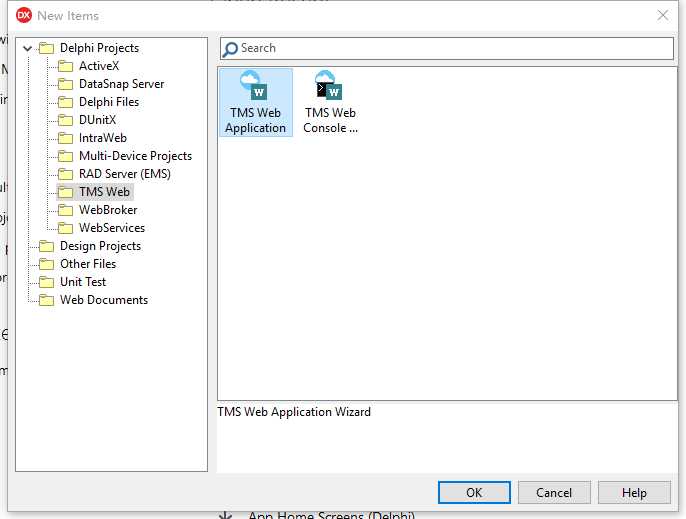The width and height of the screenshot is (686, 519).
Task: Click the IntraWeb folder icon
Action: pyautogui.click(x=66, y=138)
